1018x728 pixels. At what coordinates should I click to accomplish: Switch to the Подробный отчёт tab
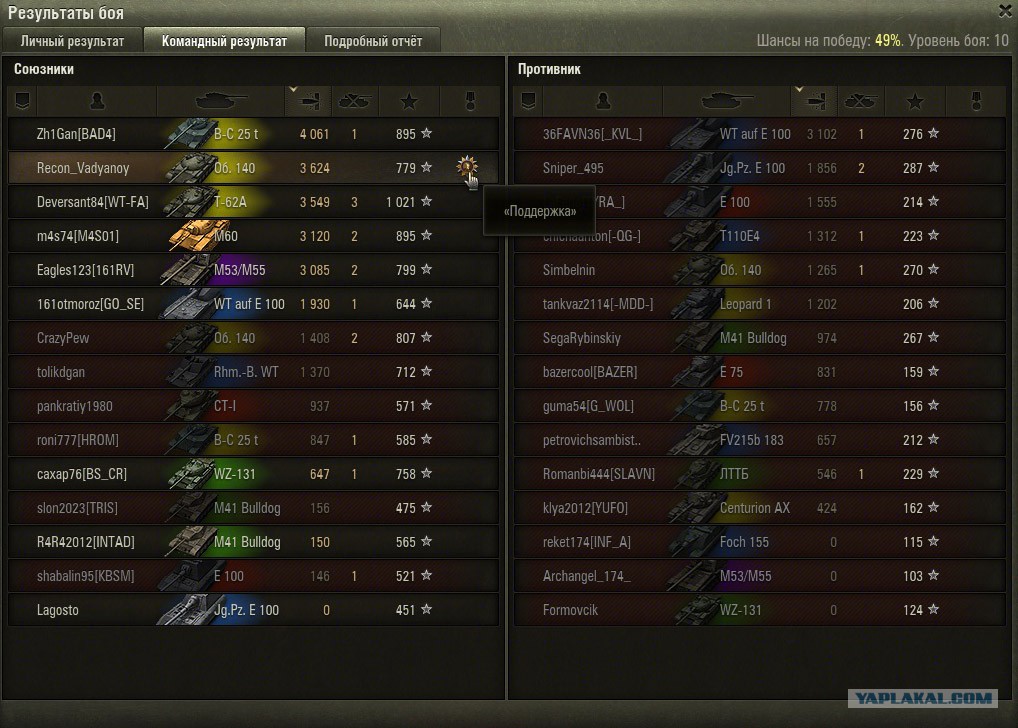pyautogui.click(x=373, y=41)
